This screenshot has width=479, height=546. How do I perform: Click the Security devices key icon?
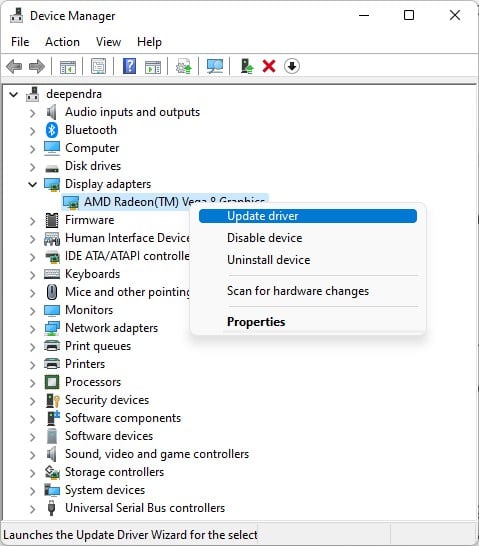(53, 400)
